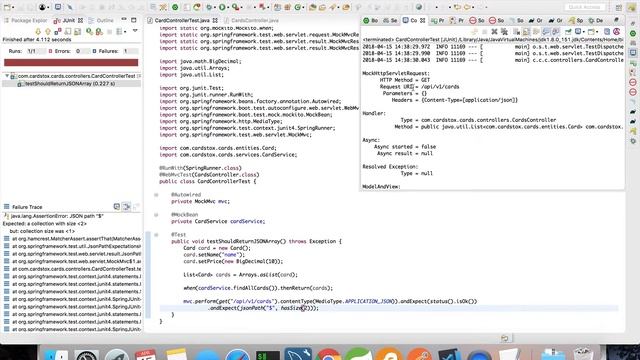
Task: Collapse com.cardstox CardControllerTest tree node
Action: pos(7,76)
